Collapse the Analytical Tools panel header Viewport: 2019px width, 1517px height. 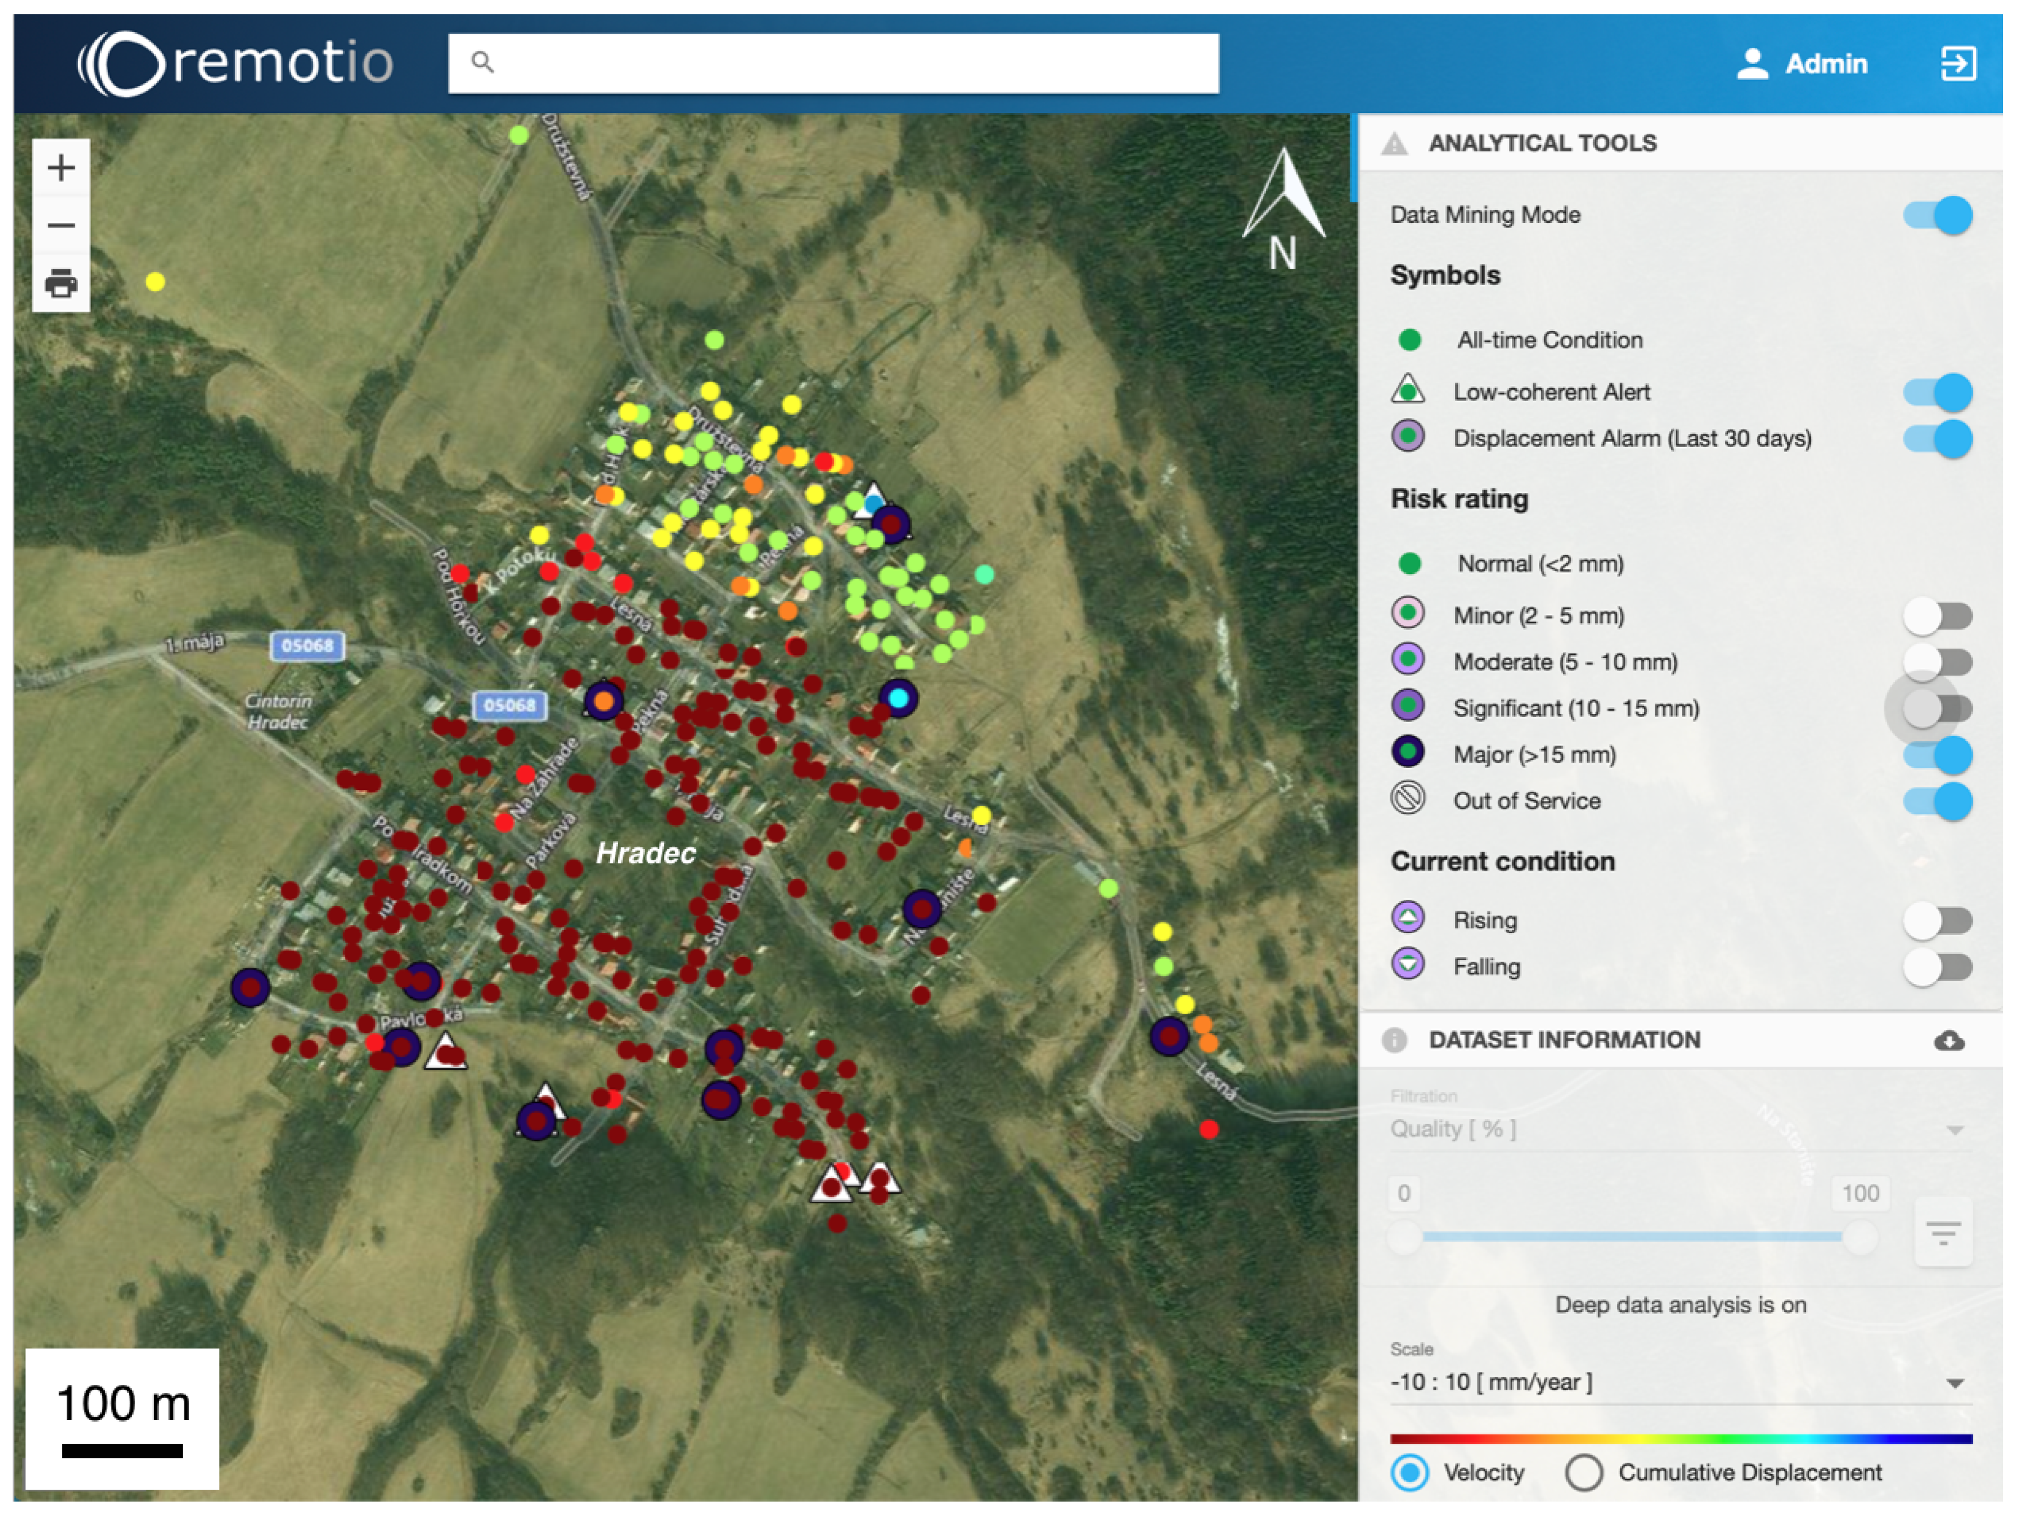[x=1541, y=143]
